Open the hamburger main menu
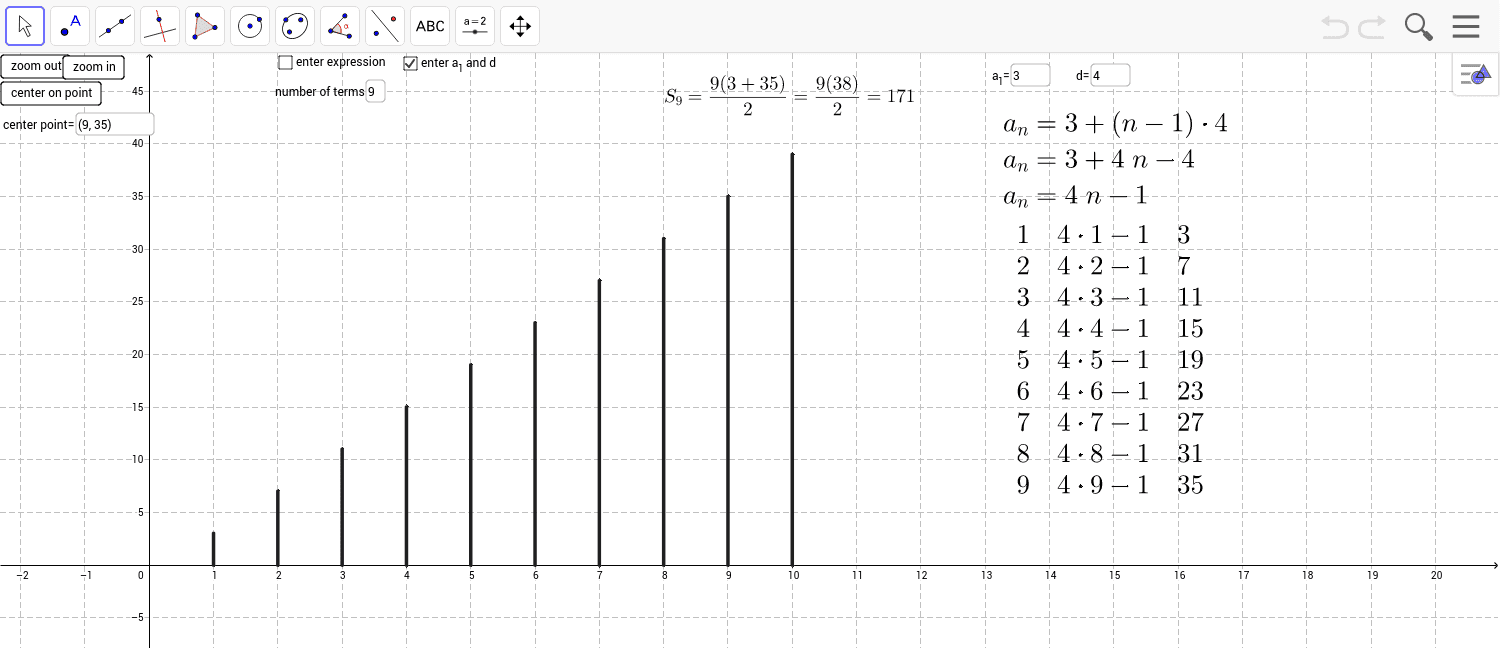The image size is (1500, 650). click(x=1466, y=26)
